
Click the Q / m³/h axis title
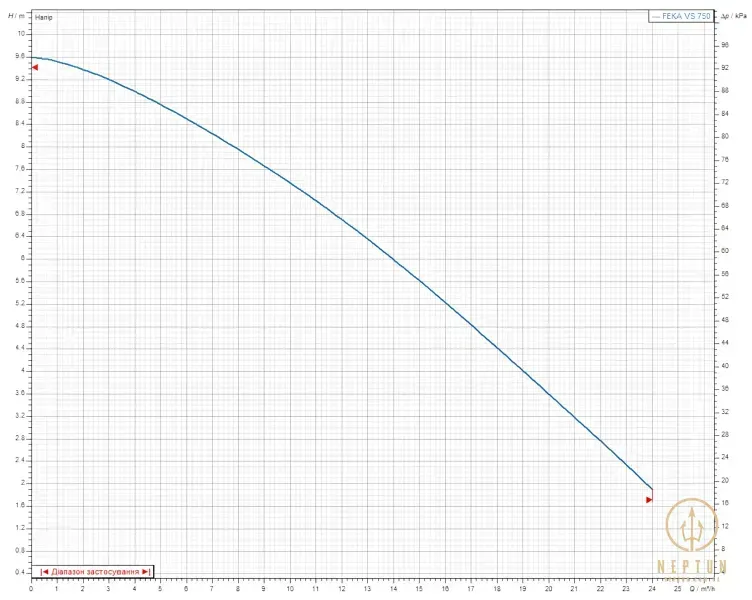click(702, 588)
